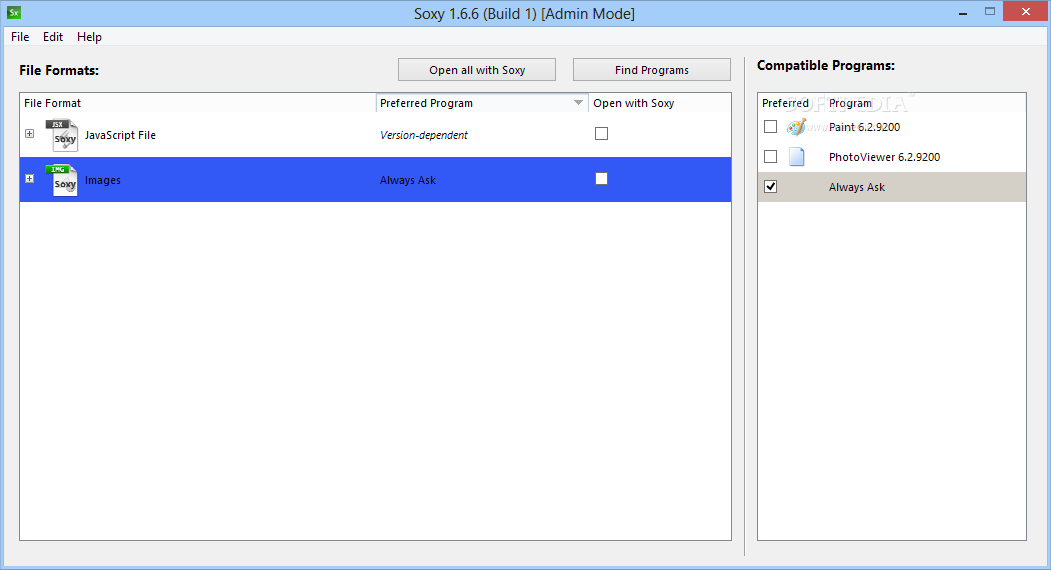Close the Soxy window
Image resolution: width=1051 pixels, height=570 pixels.
coord(1026,11)
